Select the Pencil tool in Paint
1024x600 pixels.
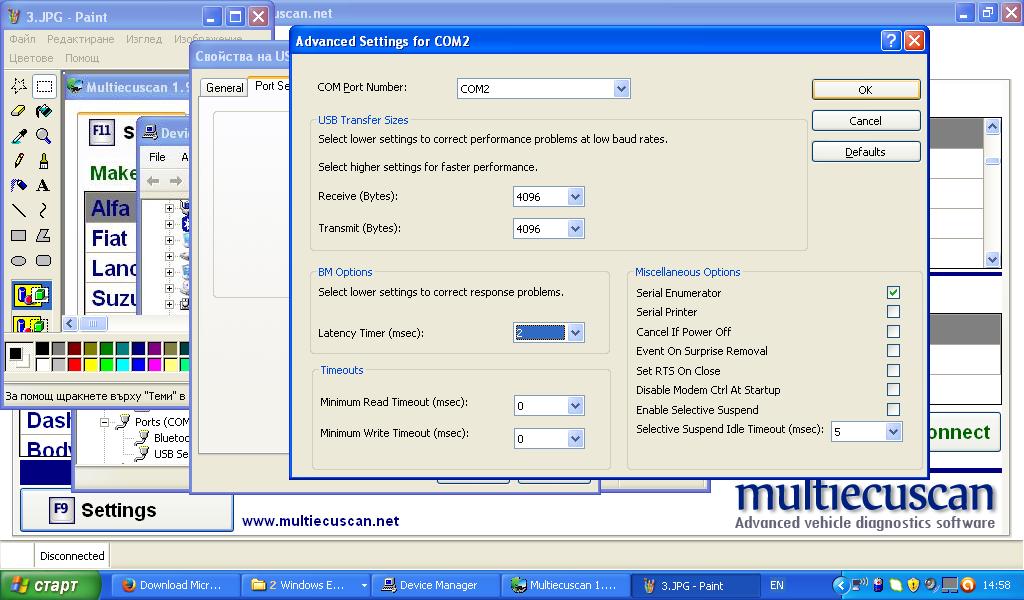point(19,161)
